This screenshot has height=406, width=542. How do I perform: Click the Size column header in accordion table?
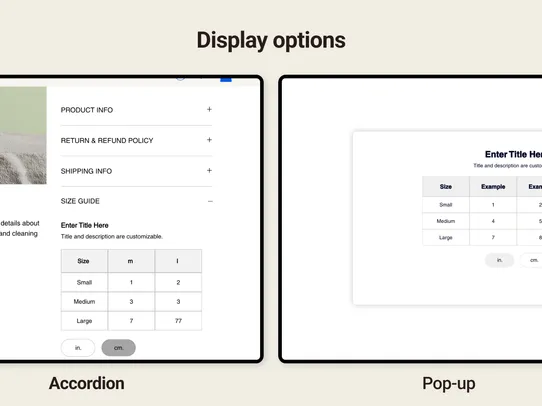click(84, 261)
